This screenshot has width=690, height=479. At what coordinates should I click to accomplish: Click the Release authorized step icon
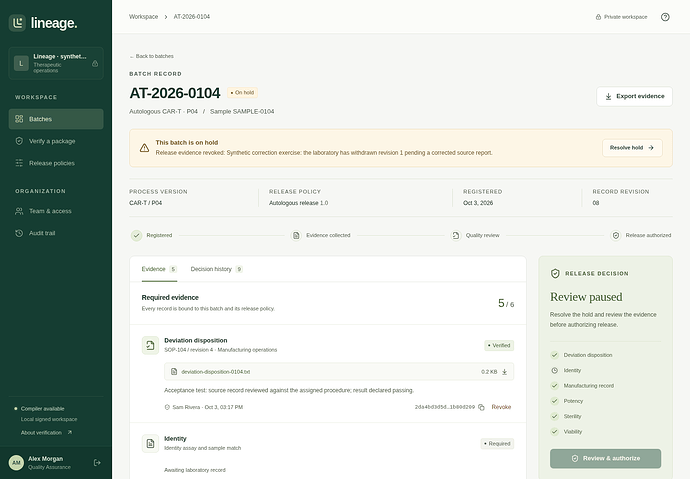(x=616, y=236)
